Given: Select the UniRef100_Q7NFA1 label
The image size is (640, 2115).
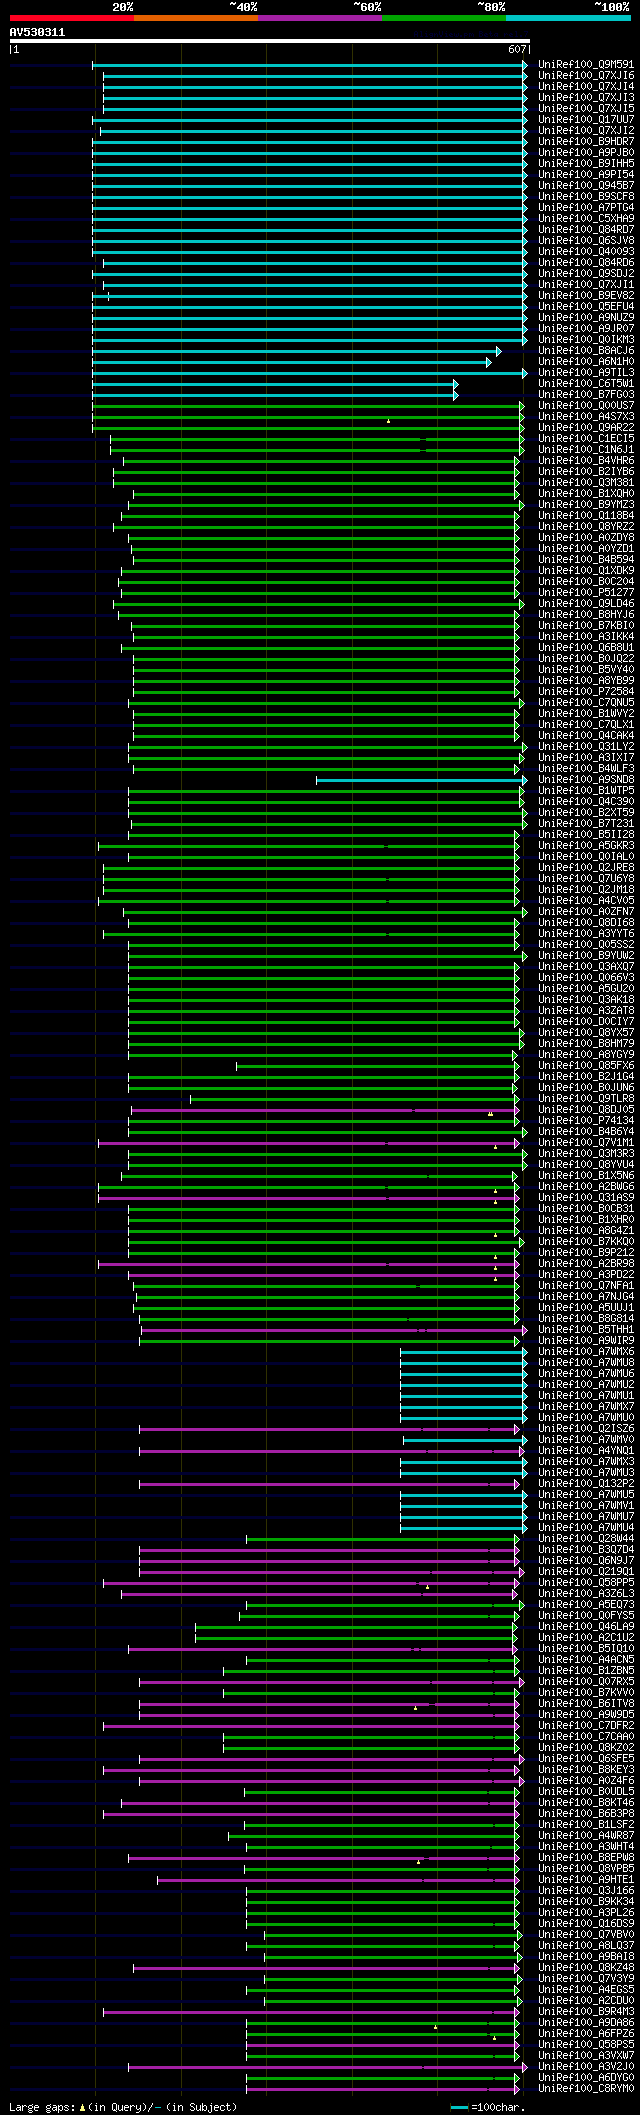Looking at the screenshot, I should (x=586, y=1285).
